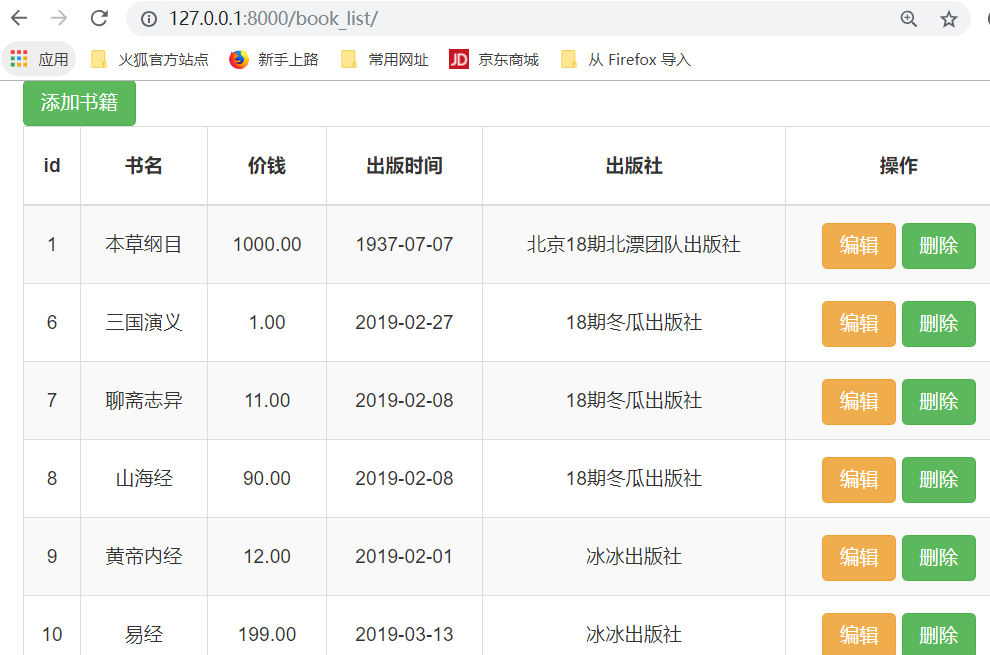Select the book name 本草纲目

144,244
